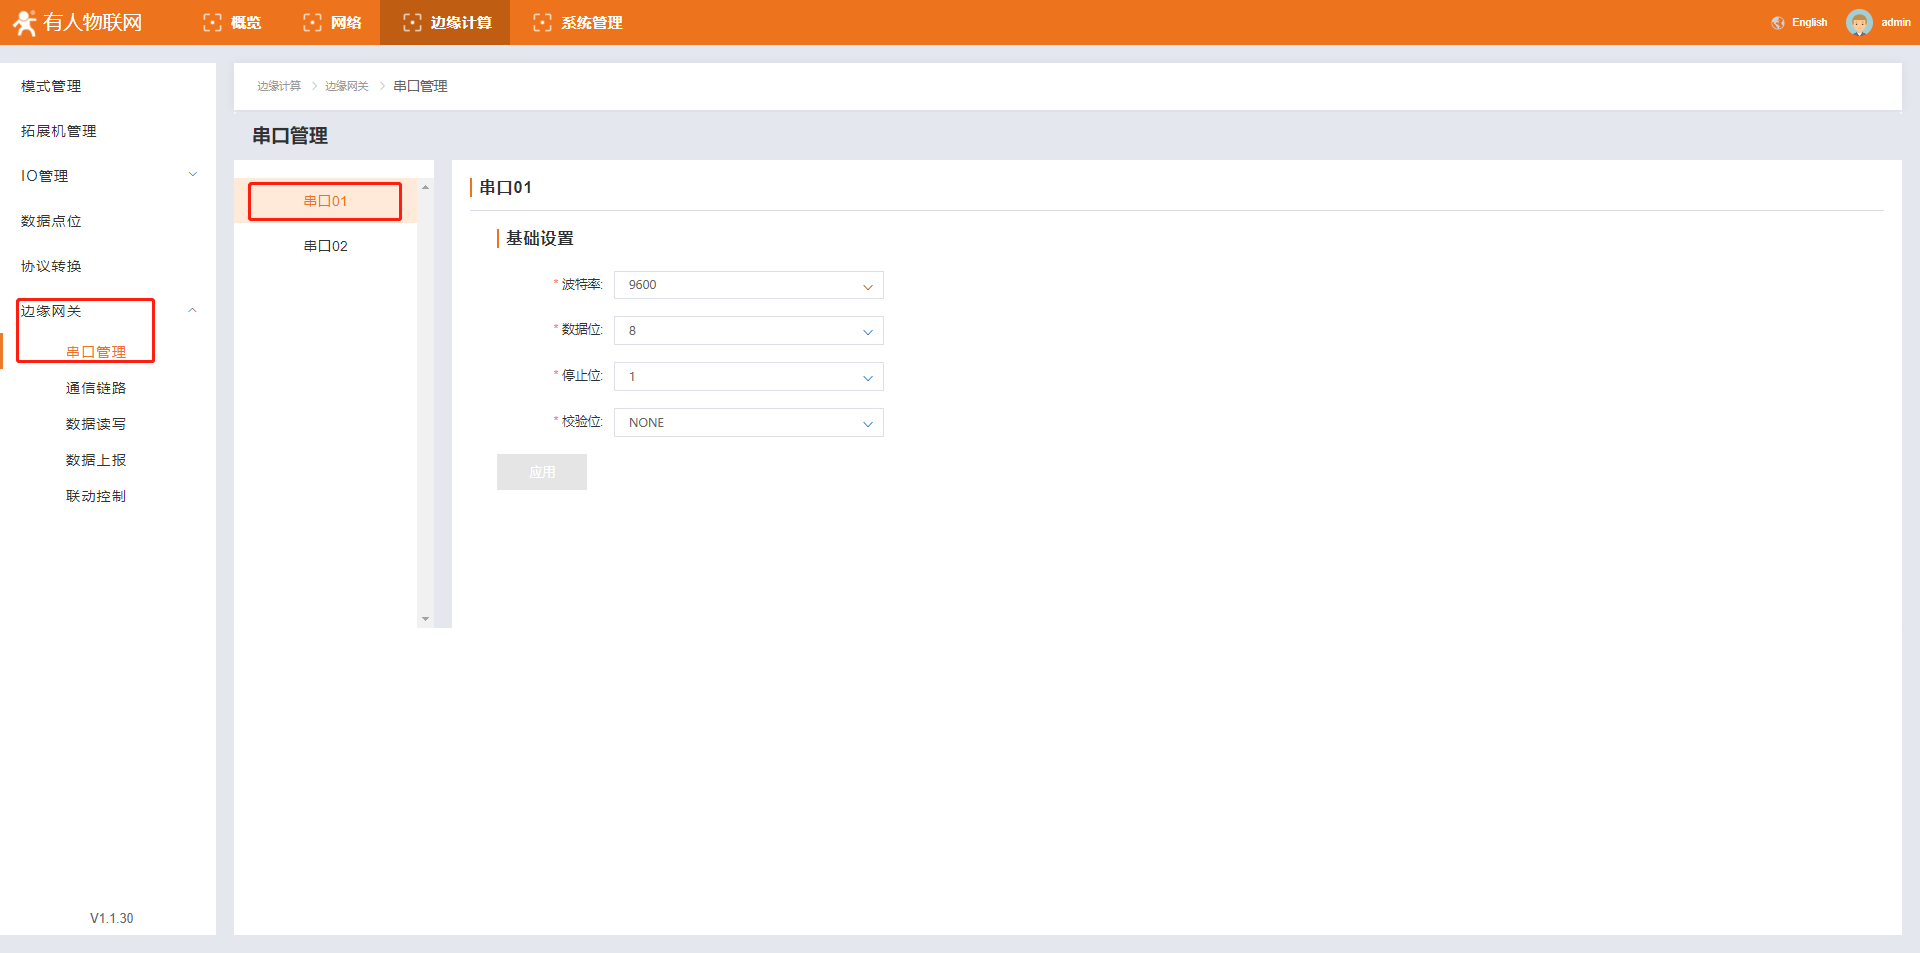Open the 概览 overview tab
1920x953 pixels.
(233, 22)
